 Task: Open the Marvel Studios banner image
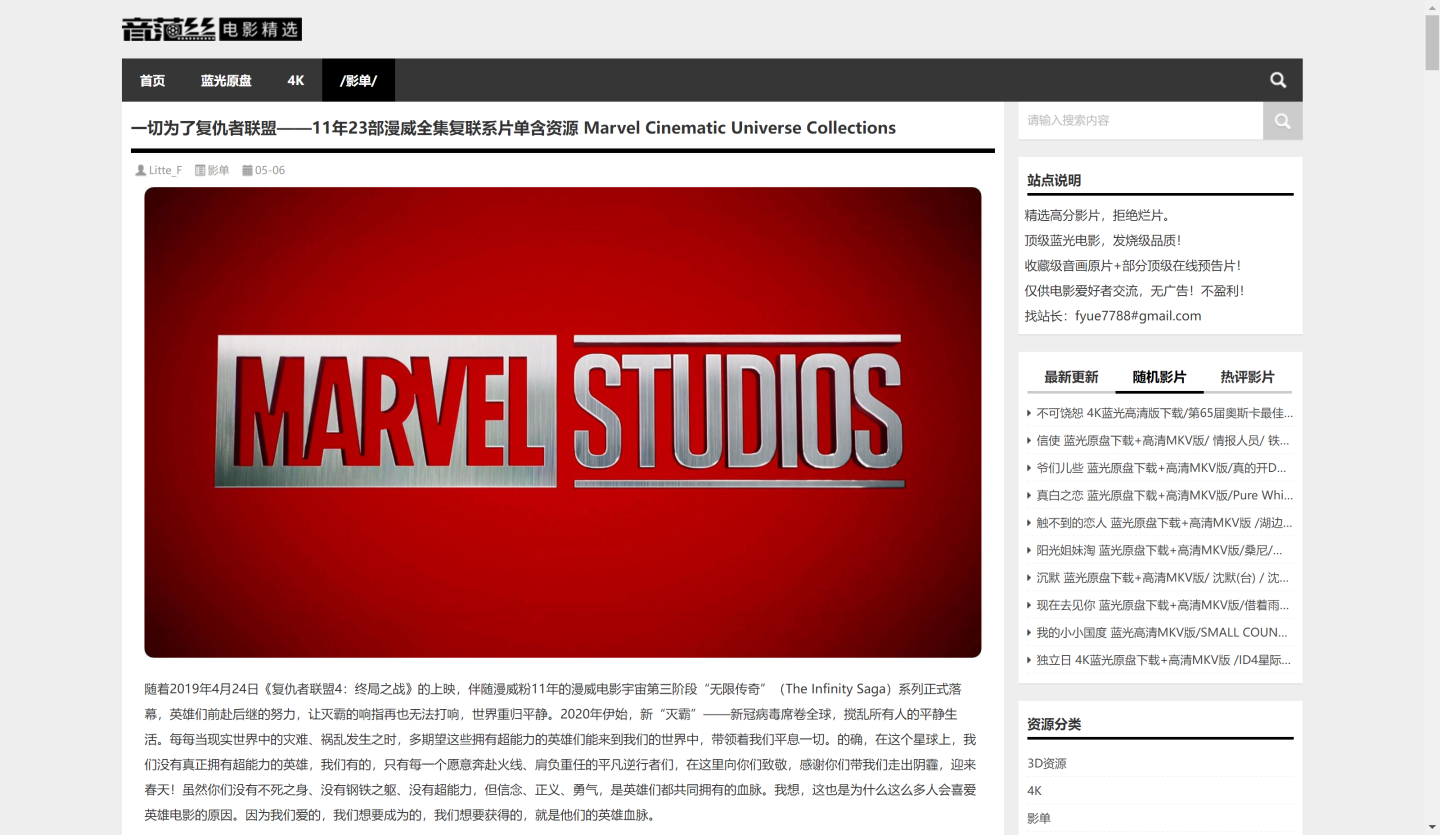tap(562, 422)
